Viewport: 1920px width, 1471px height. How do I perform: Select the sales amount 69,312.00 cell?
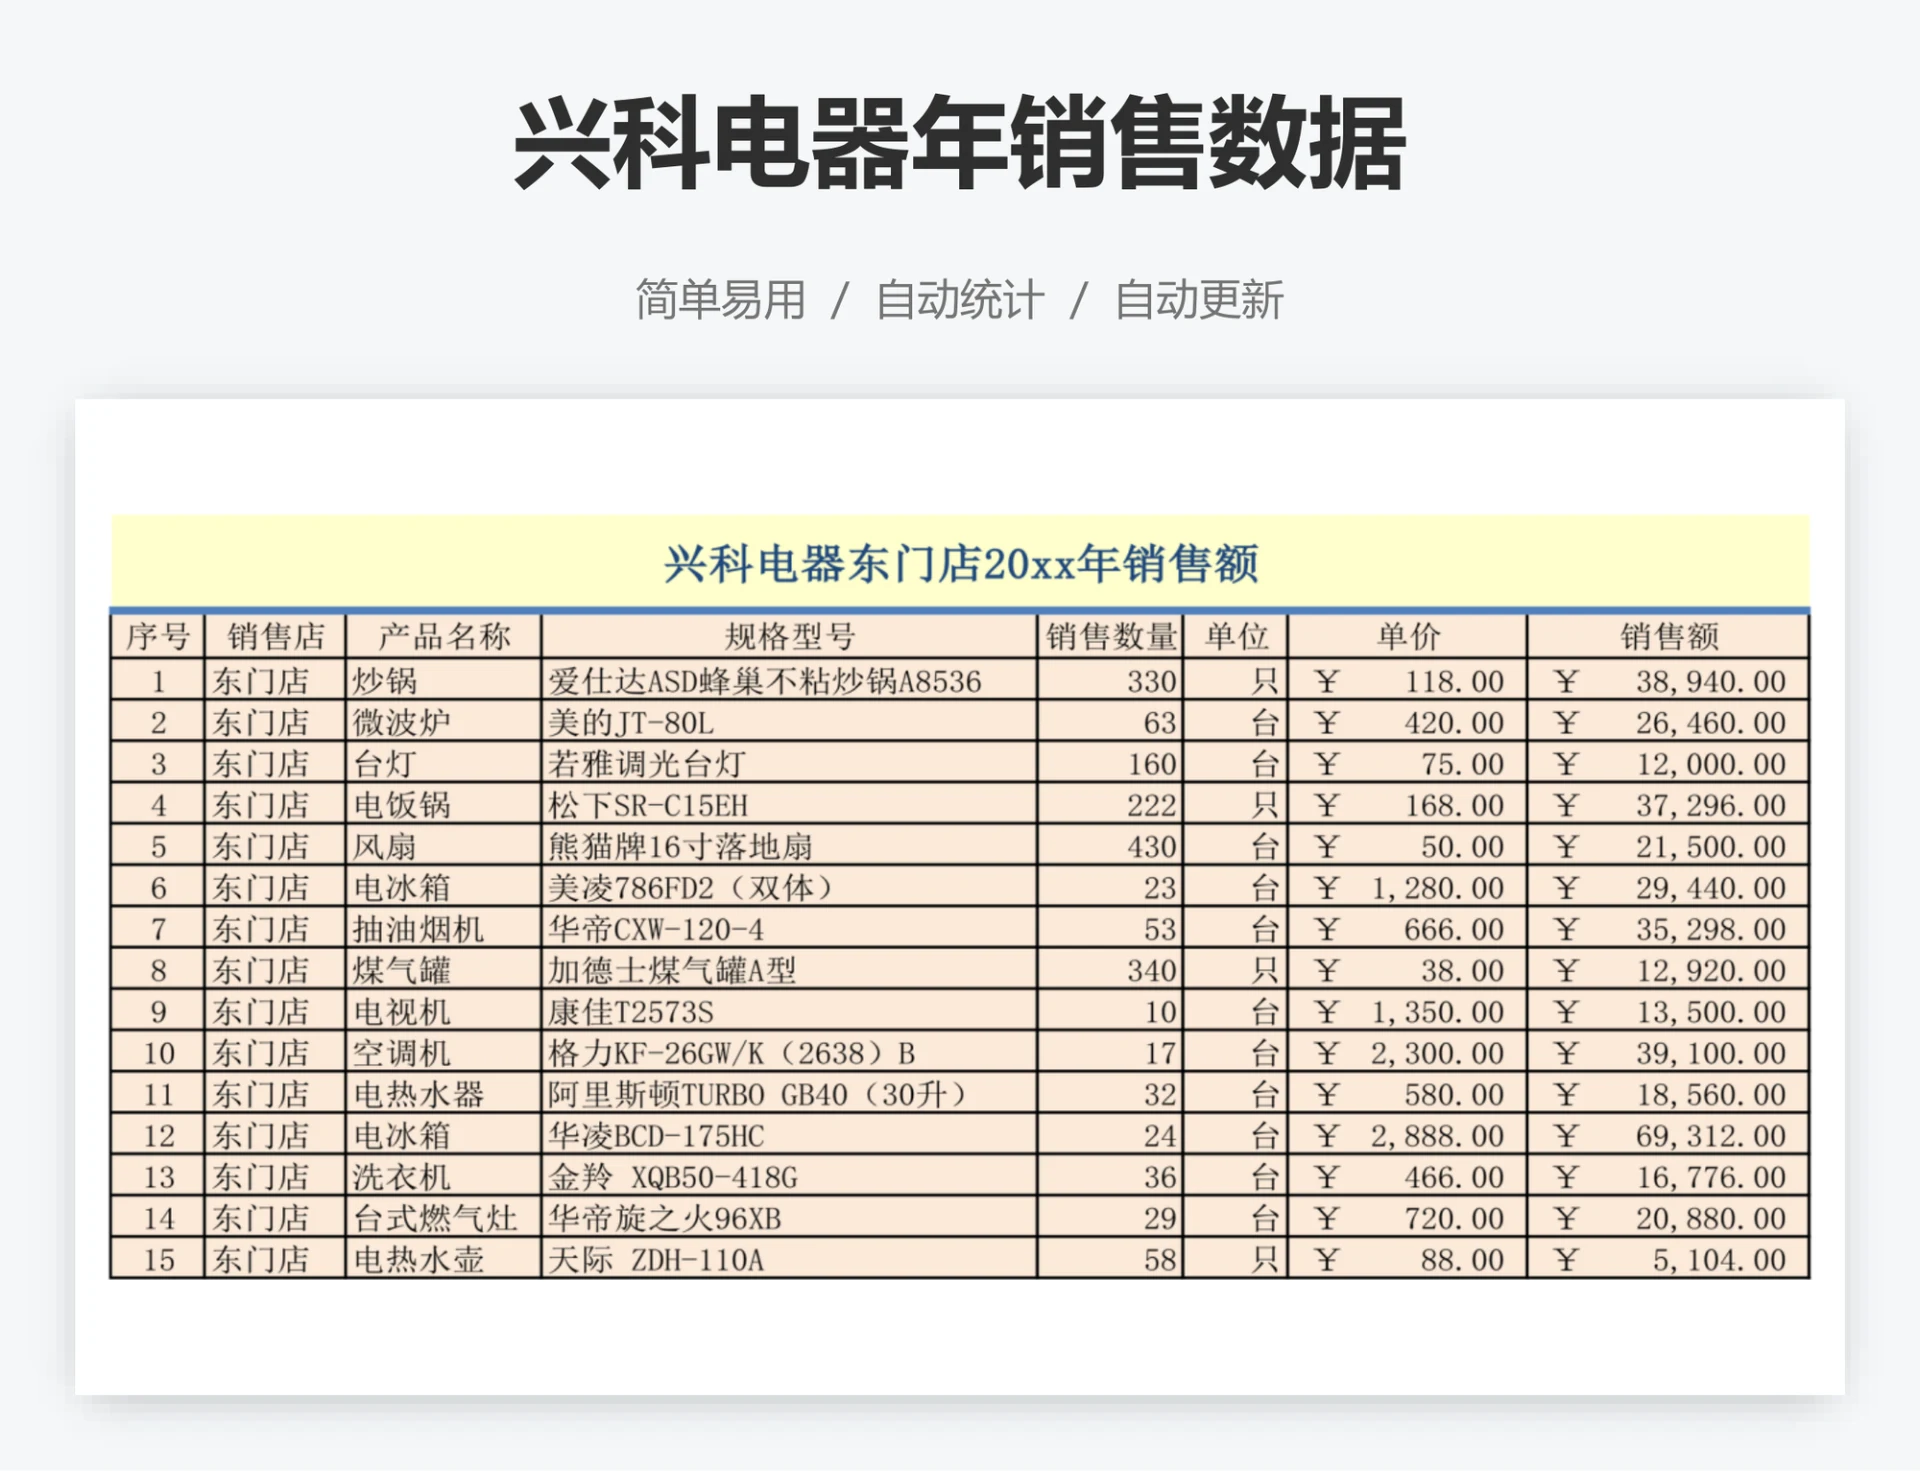coord(1668,1136)
